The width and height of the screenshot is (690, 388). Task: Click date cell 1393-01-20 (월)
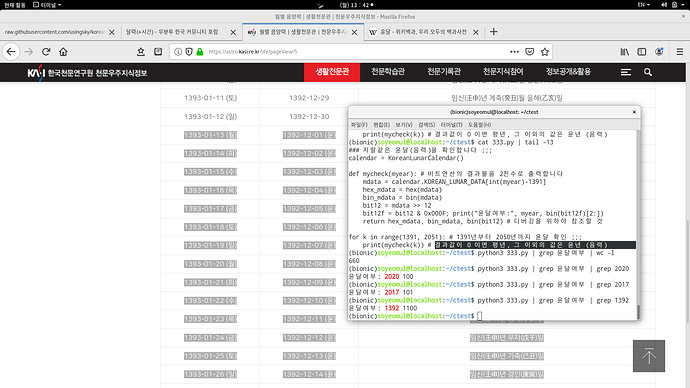(x=210, y=264)
